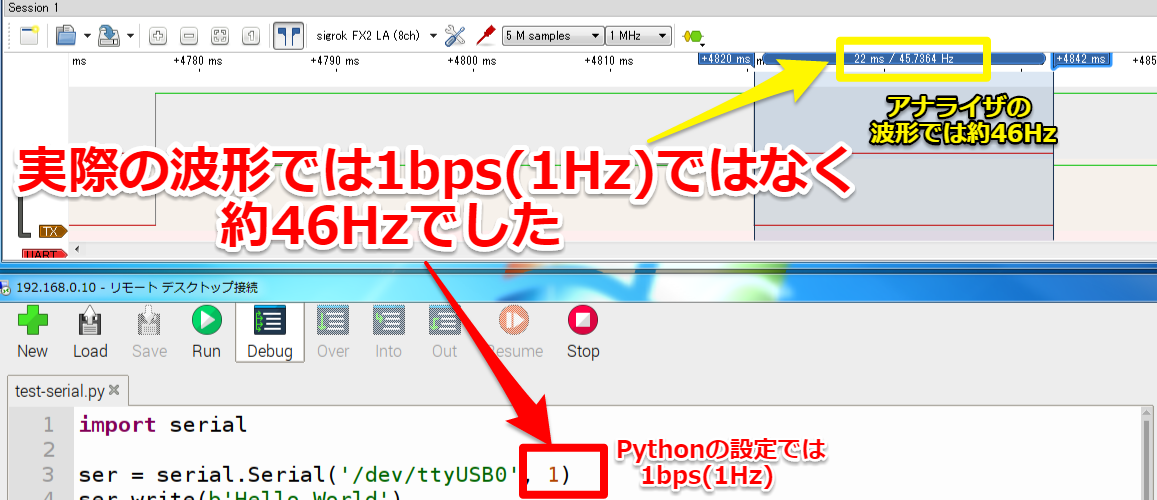Zoom to fit the whole capture

[x=219, y=35]
